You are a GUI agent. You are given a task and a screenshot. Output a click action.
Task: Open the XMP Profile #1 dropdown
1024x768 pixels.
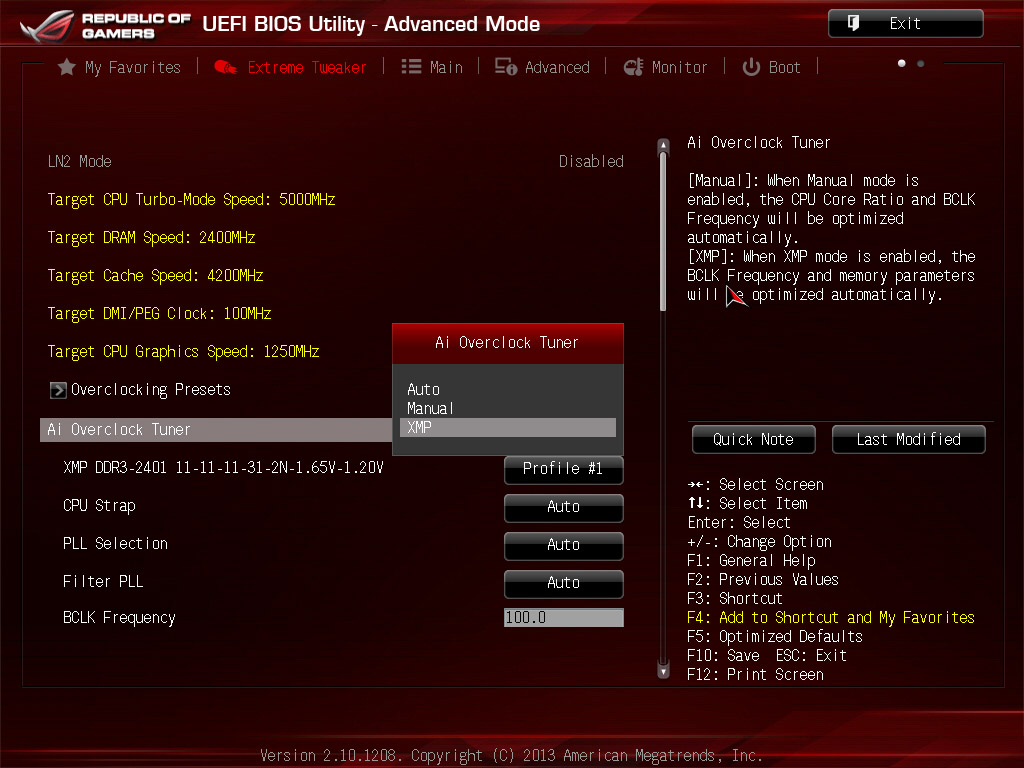(564, 469)
